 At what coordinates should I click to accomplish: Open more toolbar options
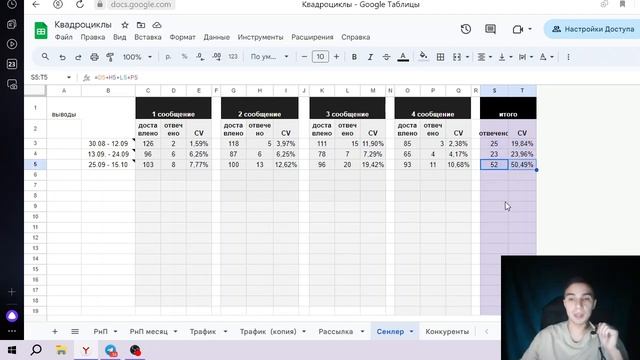pyautogui.click(x=568, y=57)
